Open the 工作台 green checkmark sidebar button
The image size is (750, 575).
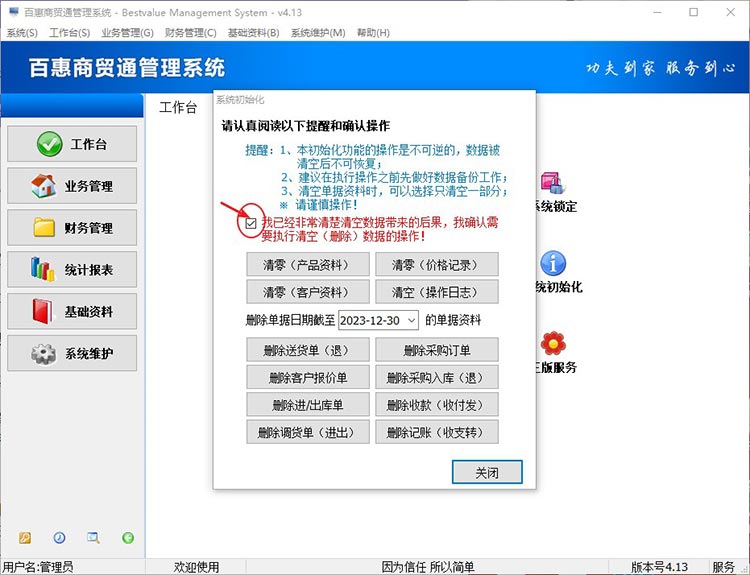[x=72, y=144]
